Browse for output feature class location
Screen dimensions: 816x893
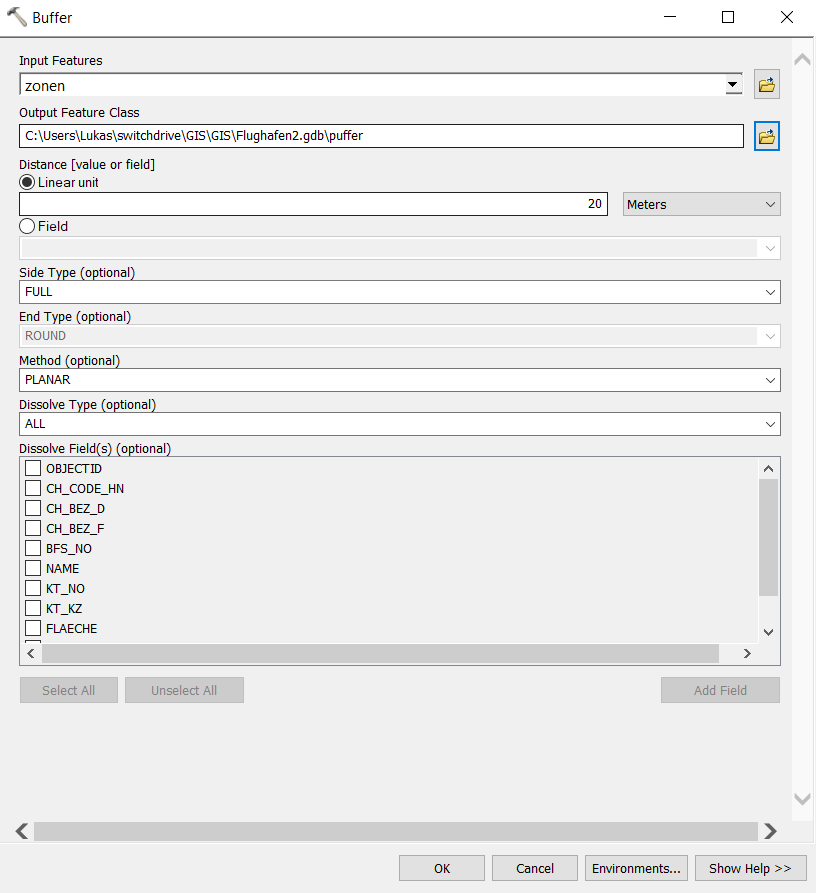767,136
